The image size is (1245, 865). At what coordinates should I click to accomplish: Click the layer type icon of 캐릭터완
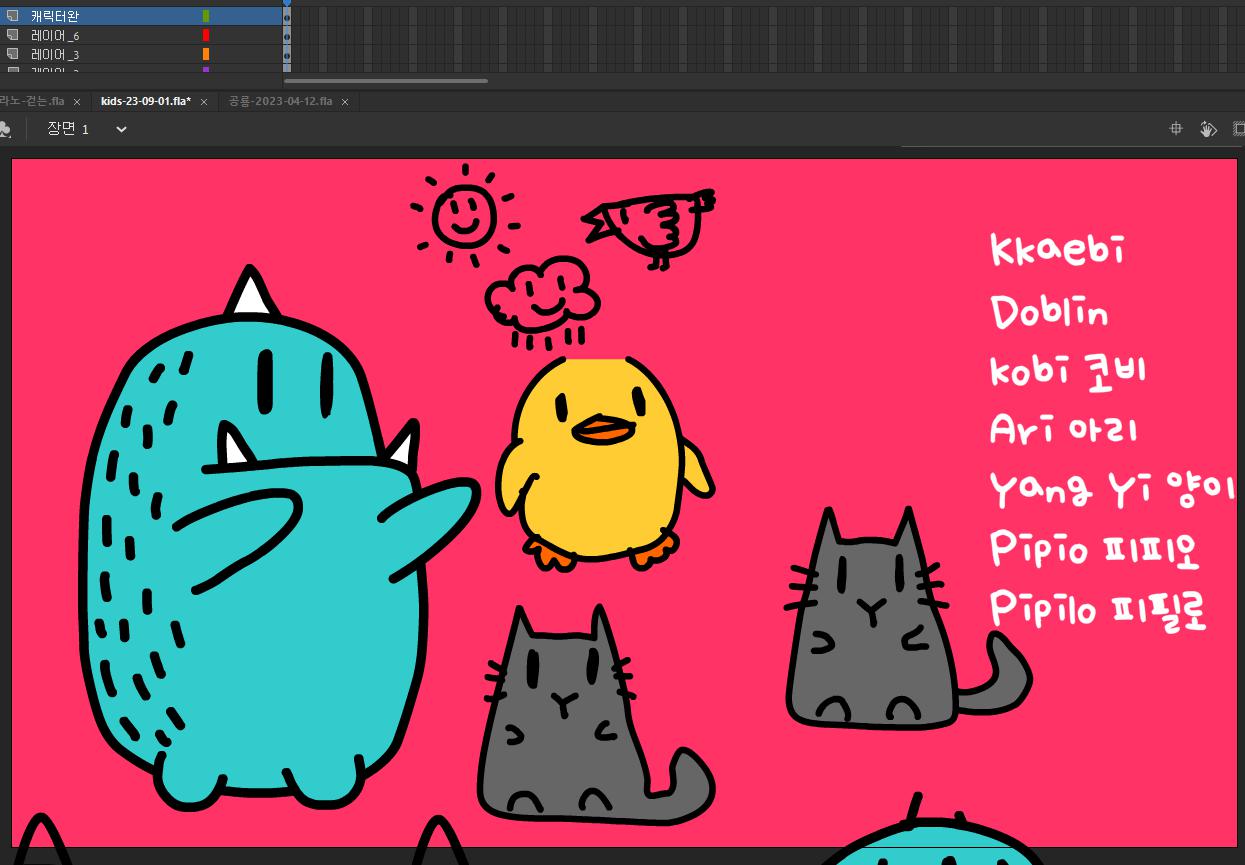13,16
